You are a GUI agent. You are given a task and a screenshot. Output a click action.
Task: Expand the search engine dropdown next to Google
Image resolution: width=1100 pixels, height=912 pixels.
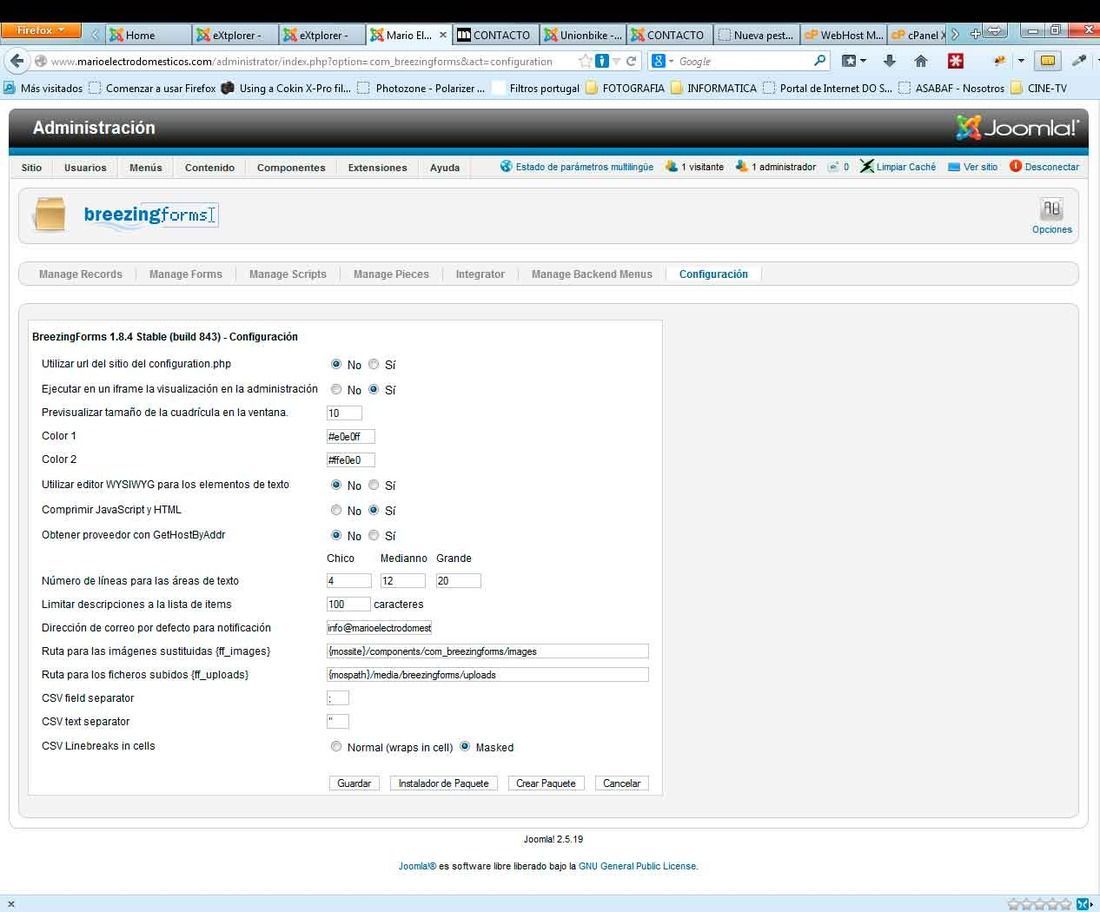671,61
